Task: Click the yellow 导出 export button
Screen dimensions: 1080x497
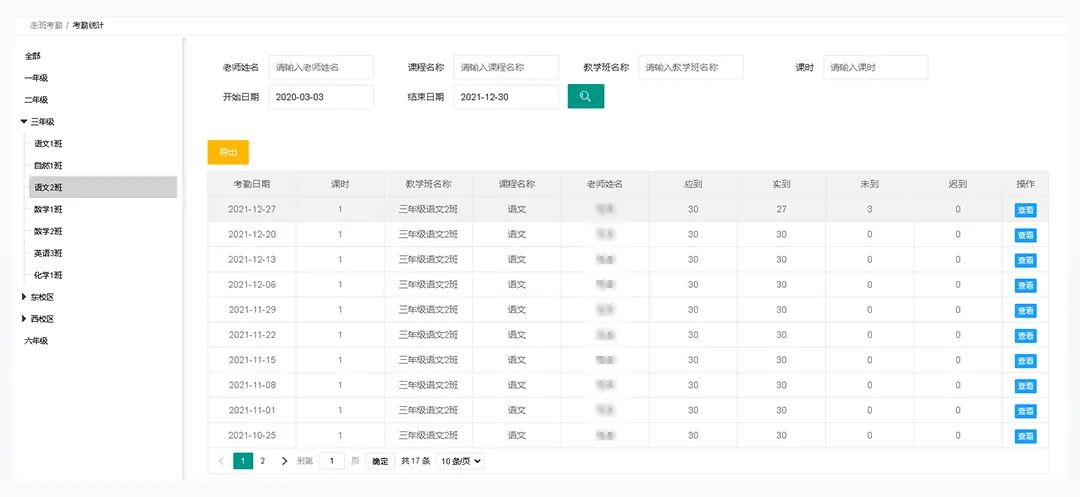Action: coord(228,152)
